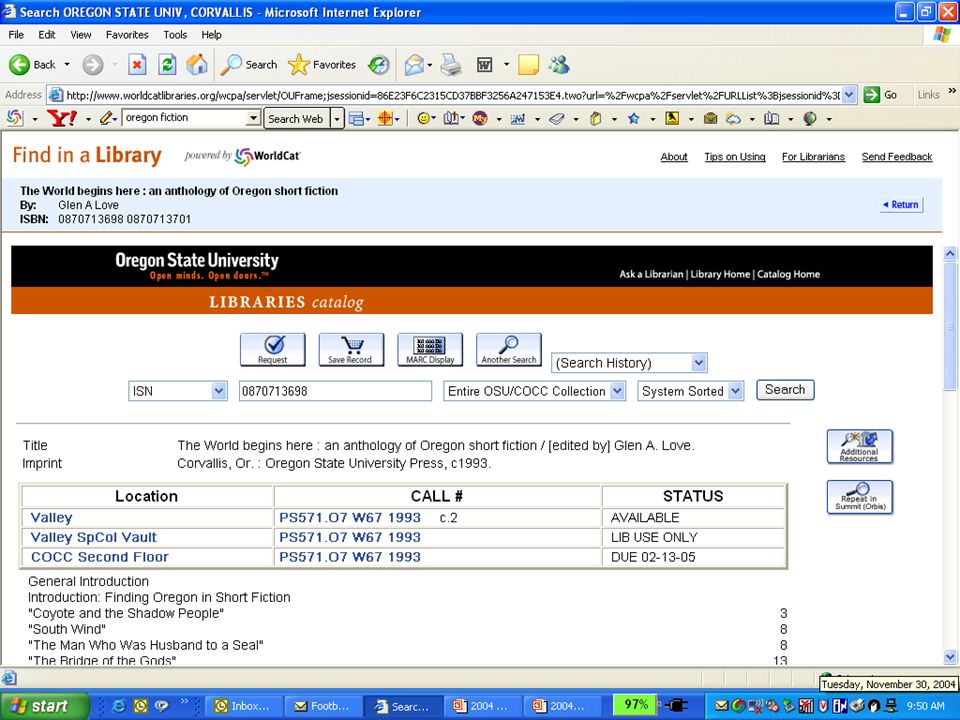Click the Go button next to address
Image resolution: width=960 pixels, height=720 pixels.
[880, 95]
